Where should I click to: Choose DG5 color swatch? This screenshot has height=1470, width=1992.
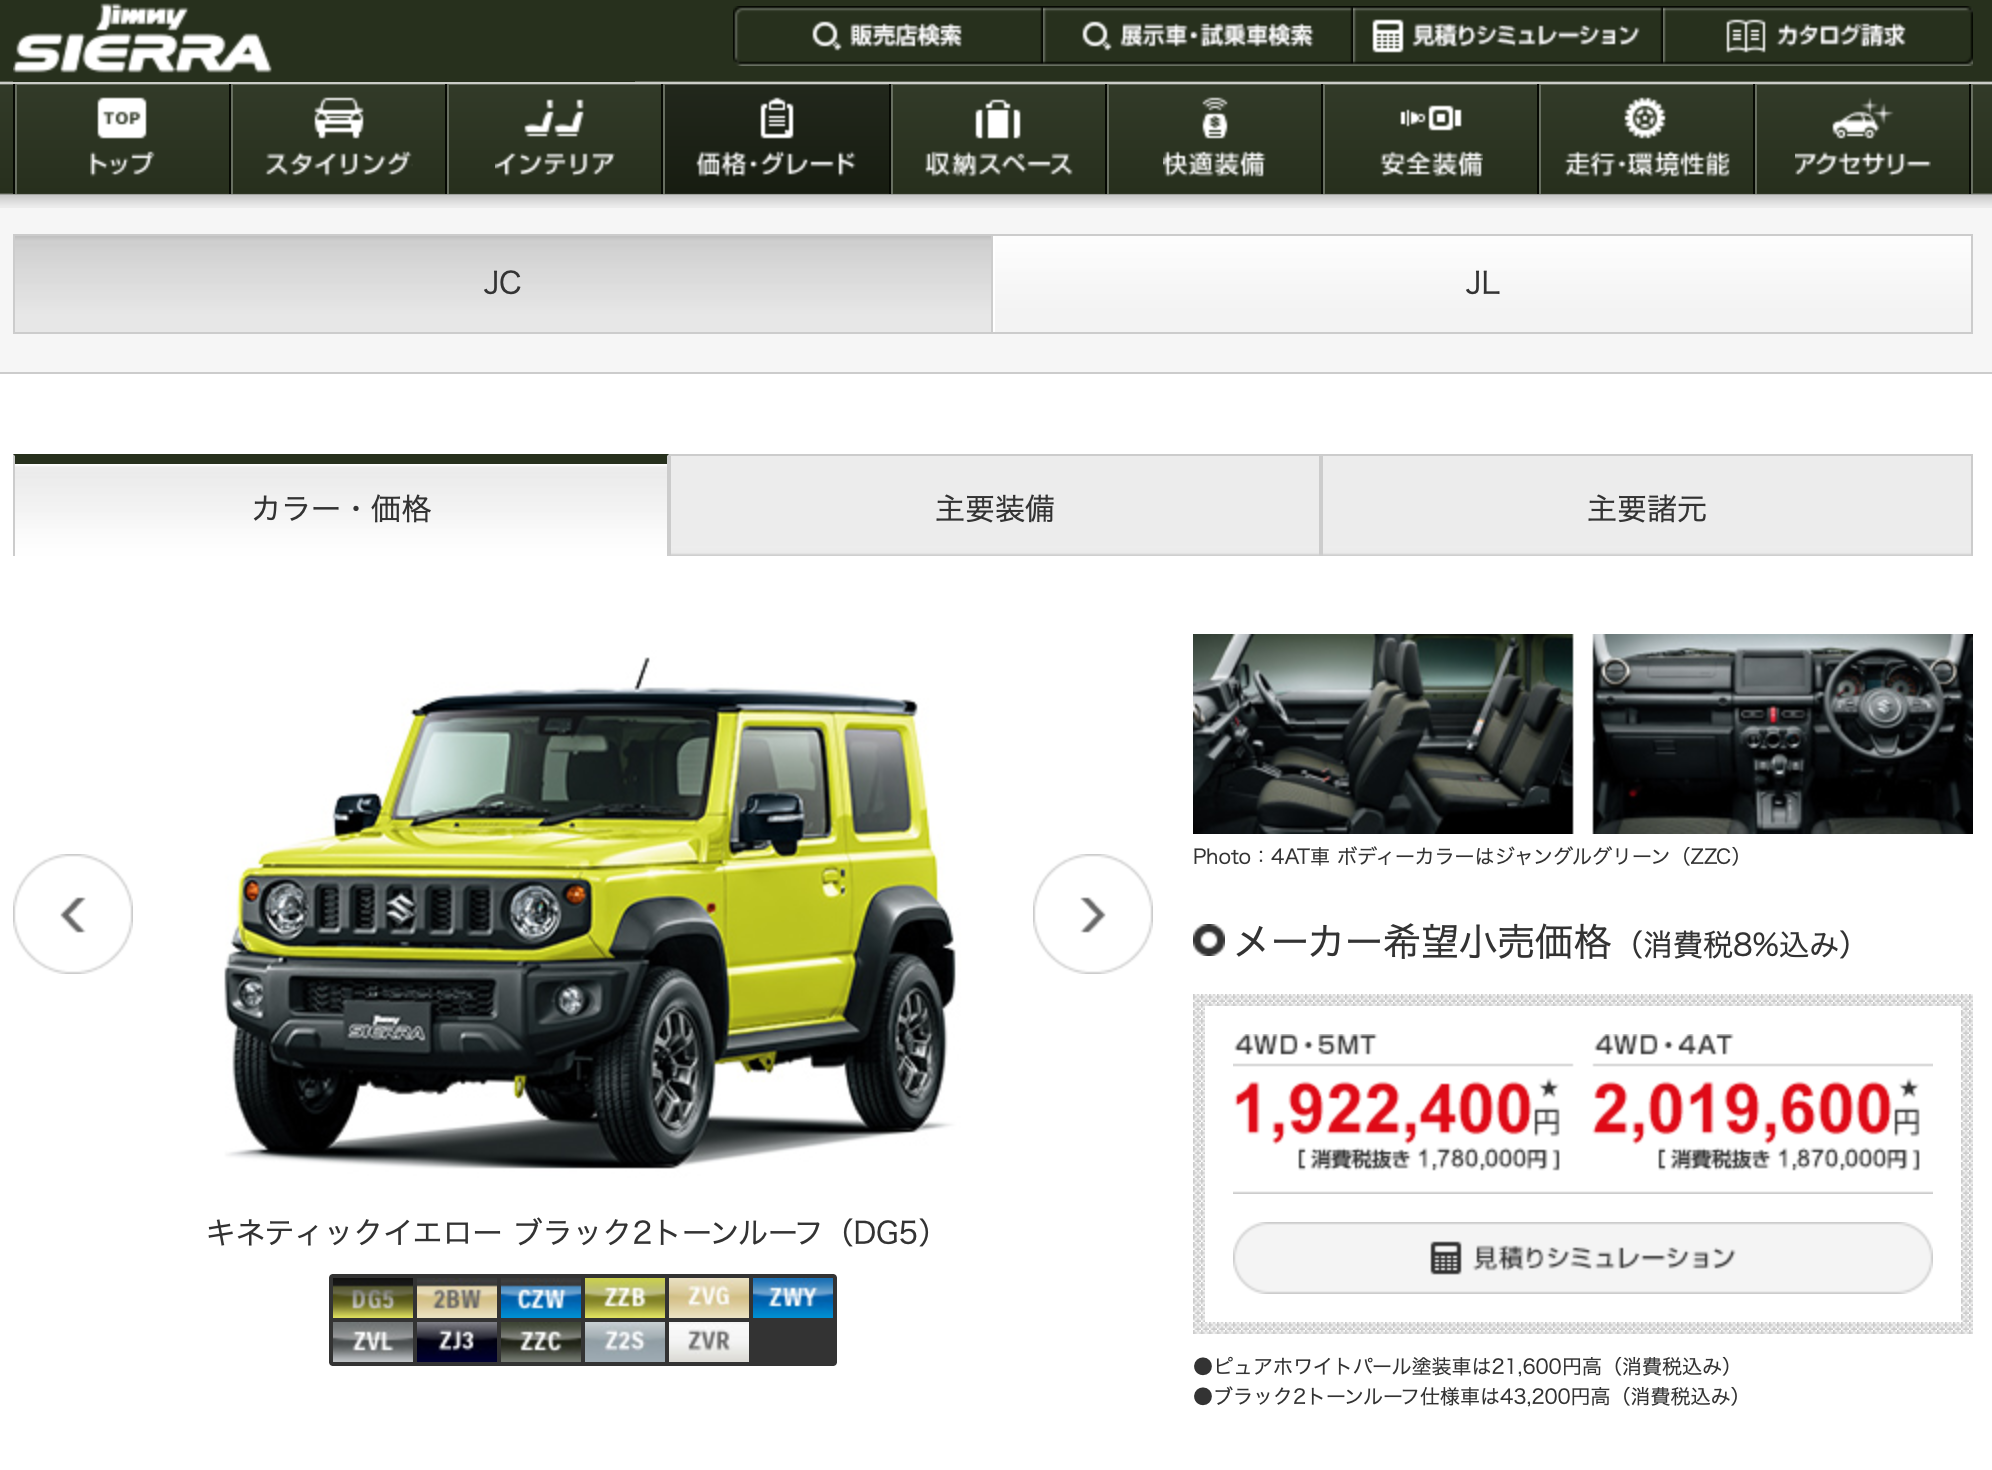373,1298
